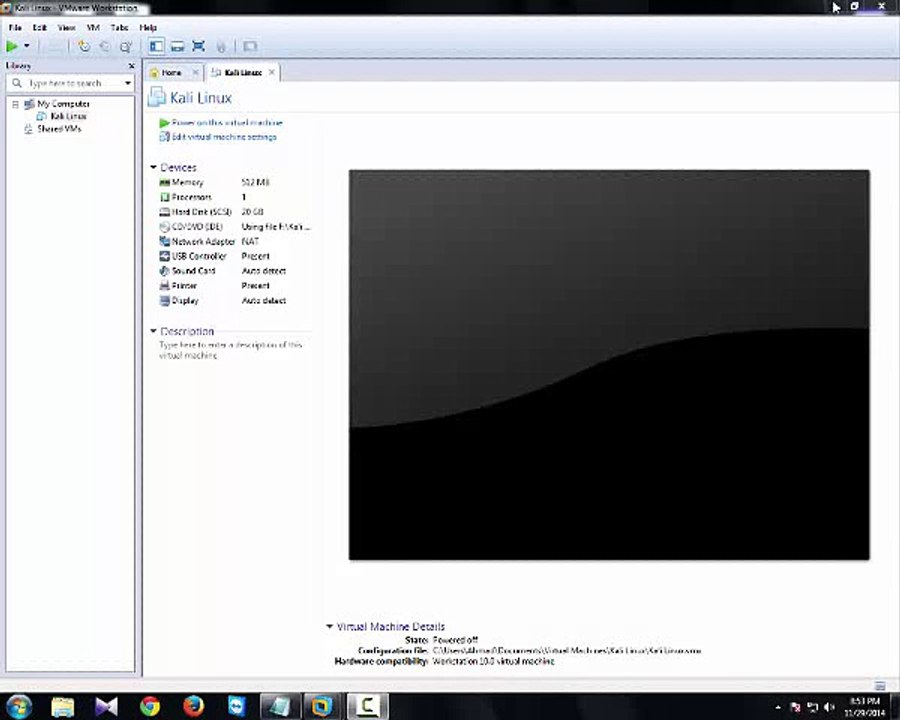Click the taskbar clock showing 8:53 PM
The height and width of the screenshot is (720, 900).
pyautogui.click(x=865, y=707)
